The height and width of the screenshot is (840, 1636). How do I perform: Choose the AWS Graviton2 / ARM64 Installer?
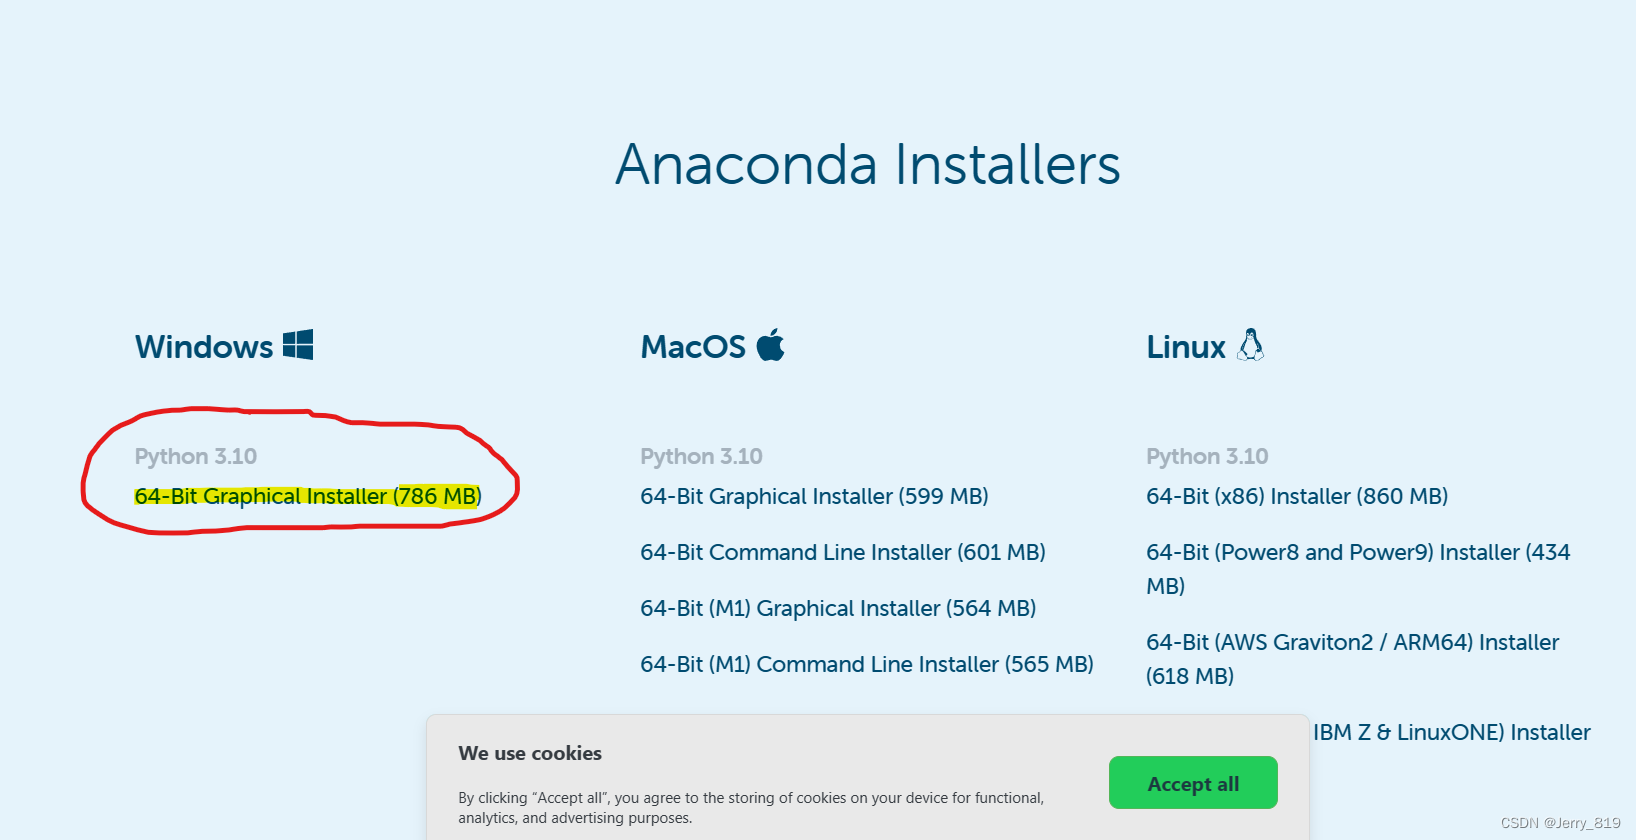(1352, 643)
